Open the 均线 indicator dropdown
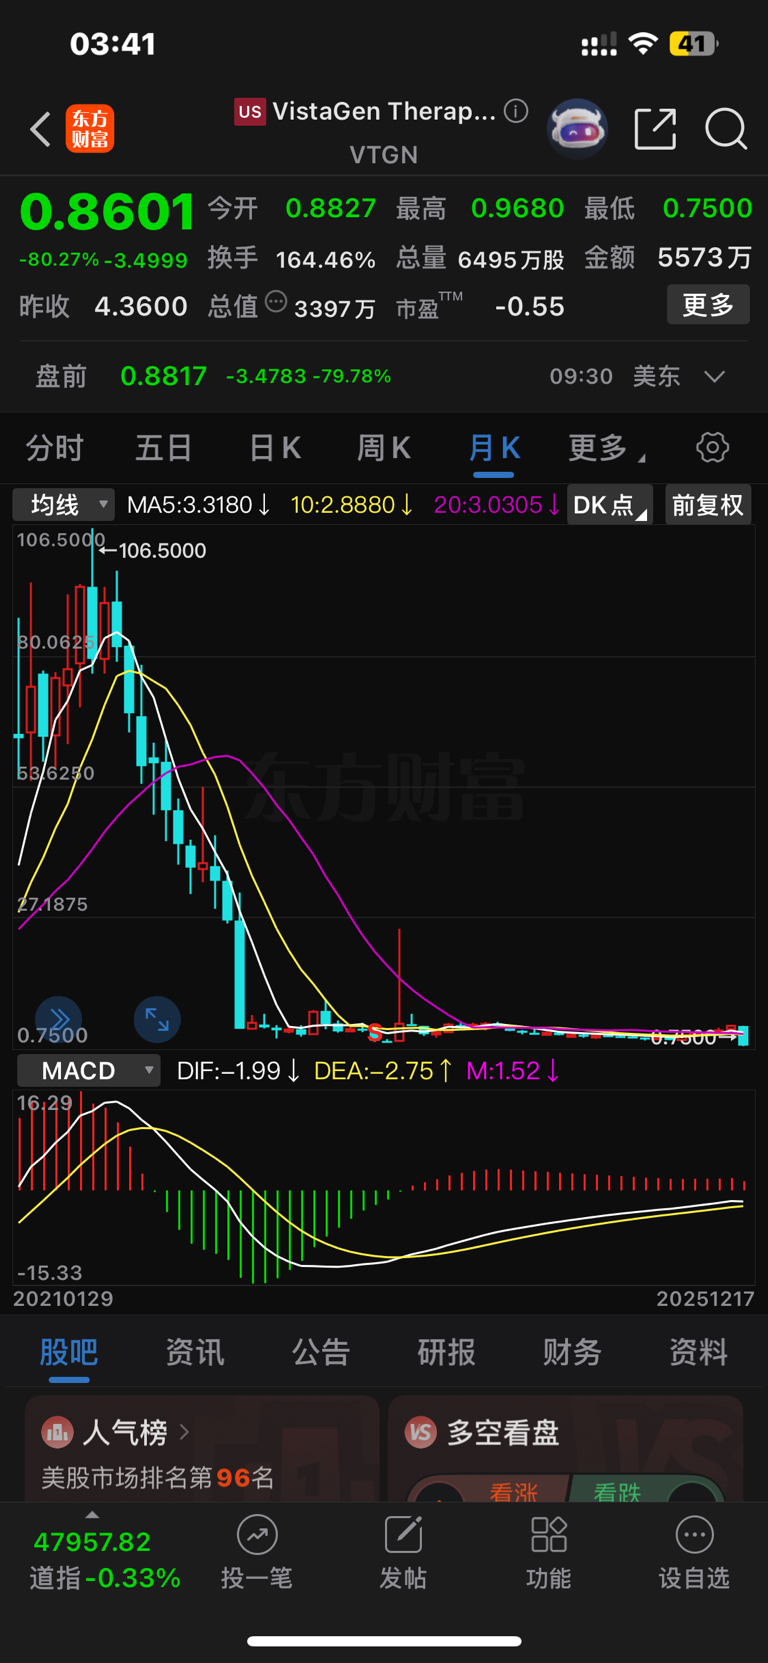This screenshot has width=768, height=1663. (63, 505)
